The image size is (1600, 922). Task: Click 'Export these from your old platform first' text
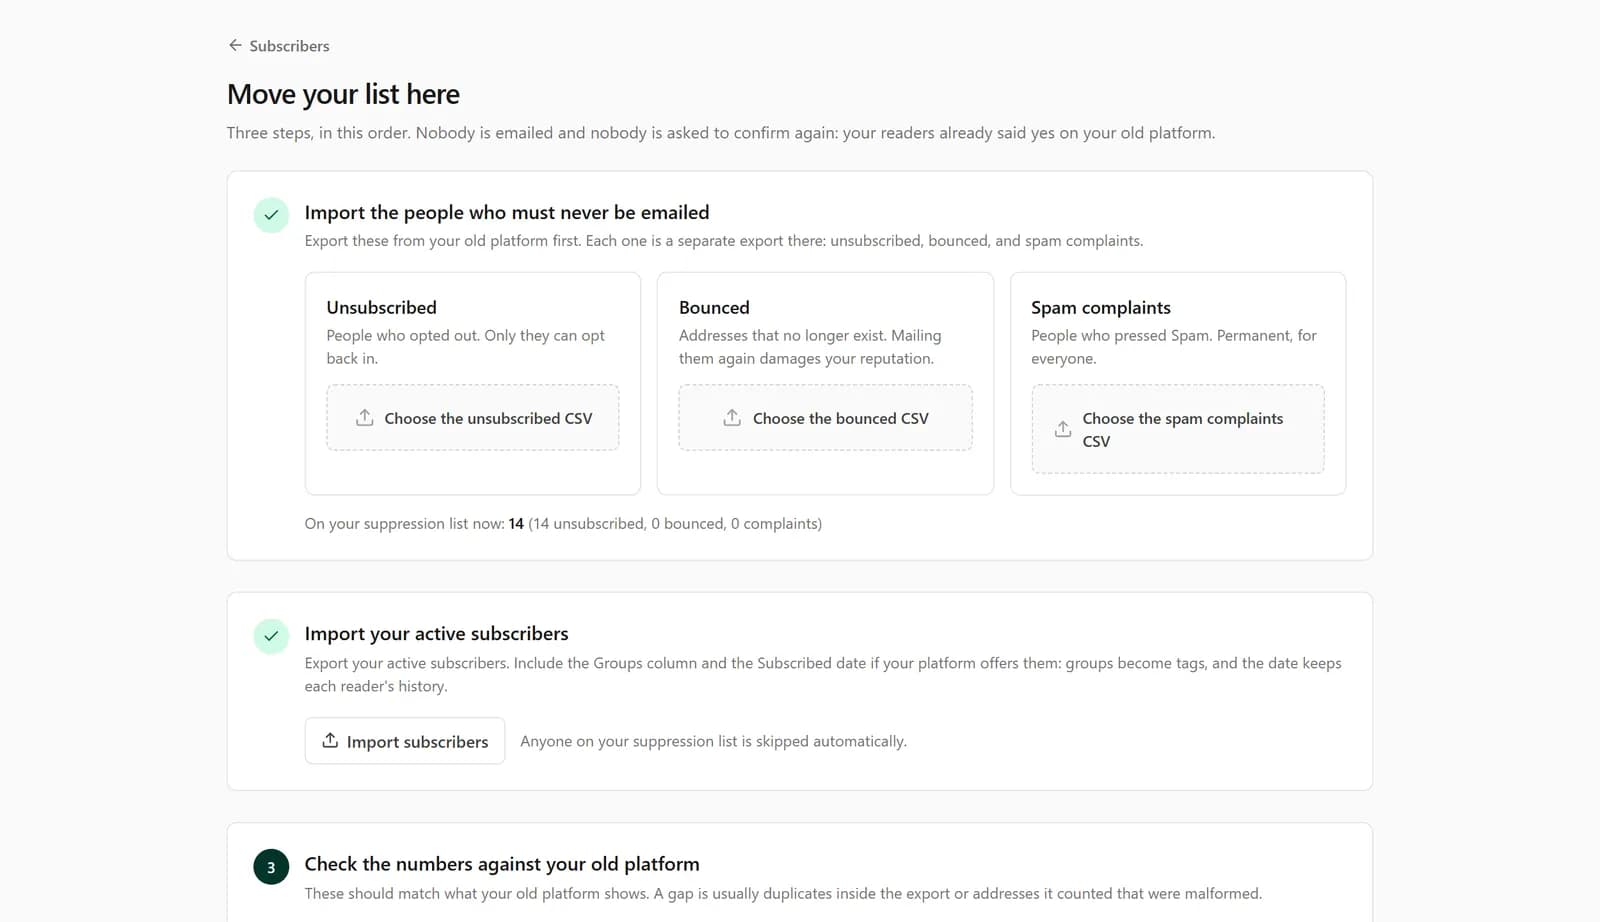point(724,241)
